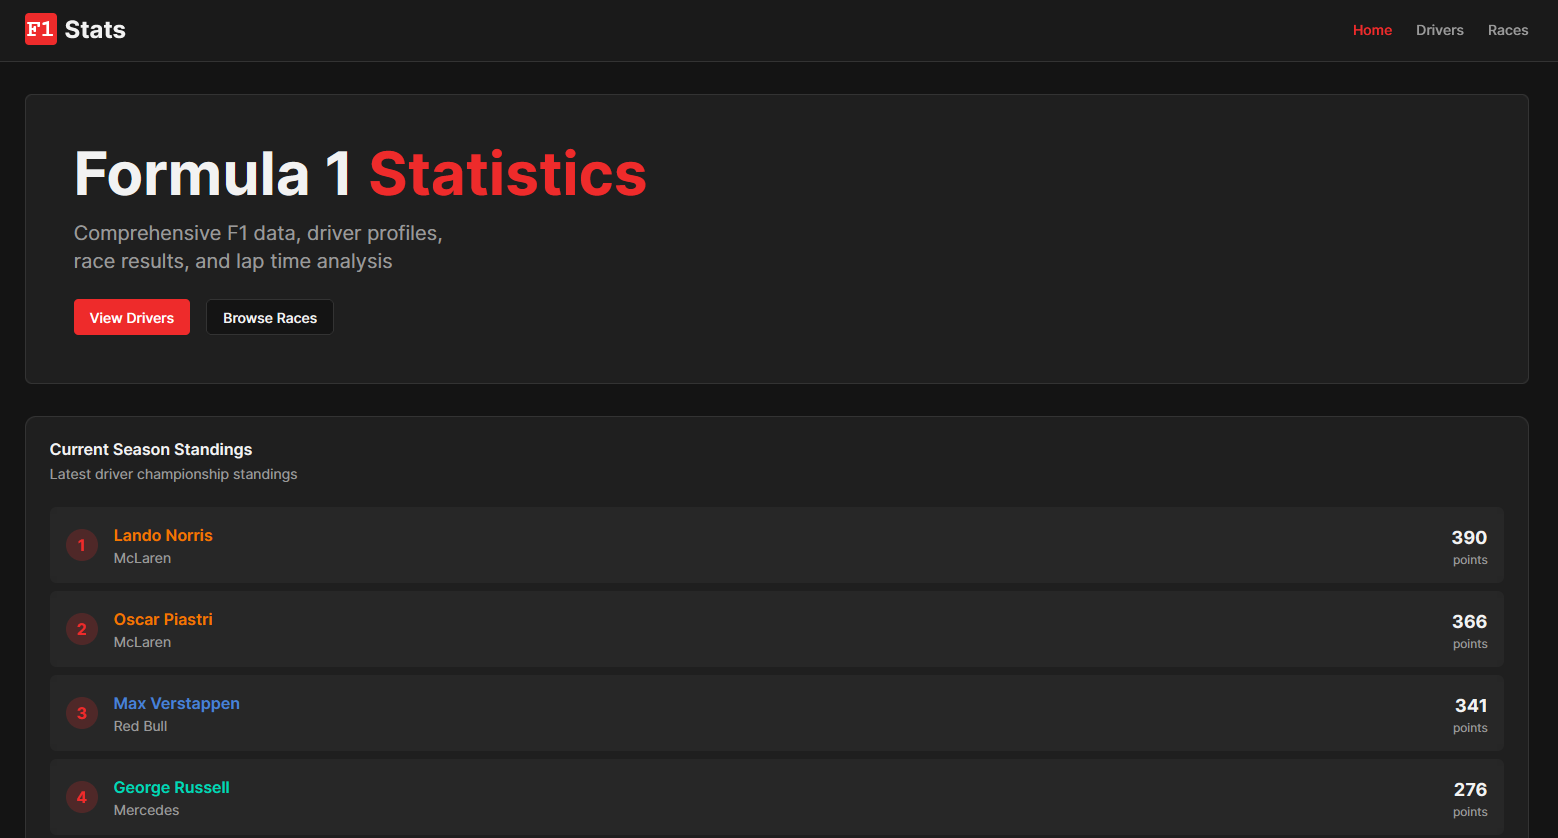Click Max Verstappen's 341 points value
Viewport: 1558px width, 838px height.
coord(1470,706)
